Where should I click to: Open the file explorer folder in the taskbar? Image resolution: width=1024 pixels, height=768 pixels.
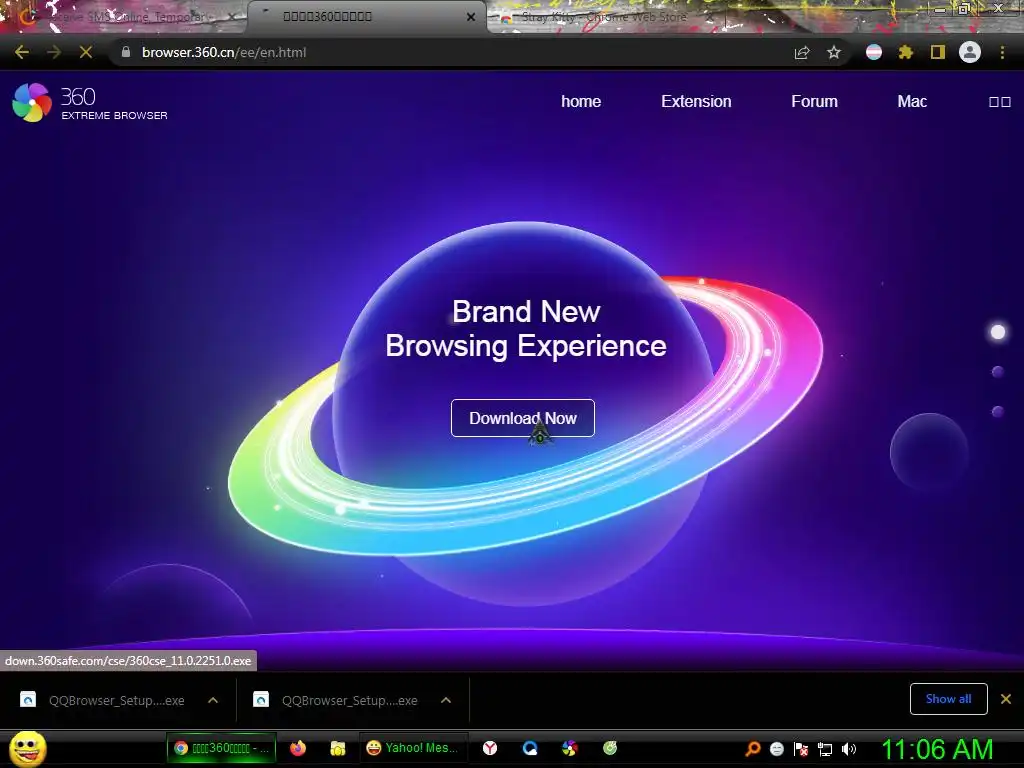pos(338,748)
